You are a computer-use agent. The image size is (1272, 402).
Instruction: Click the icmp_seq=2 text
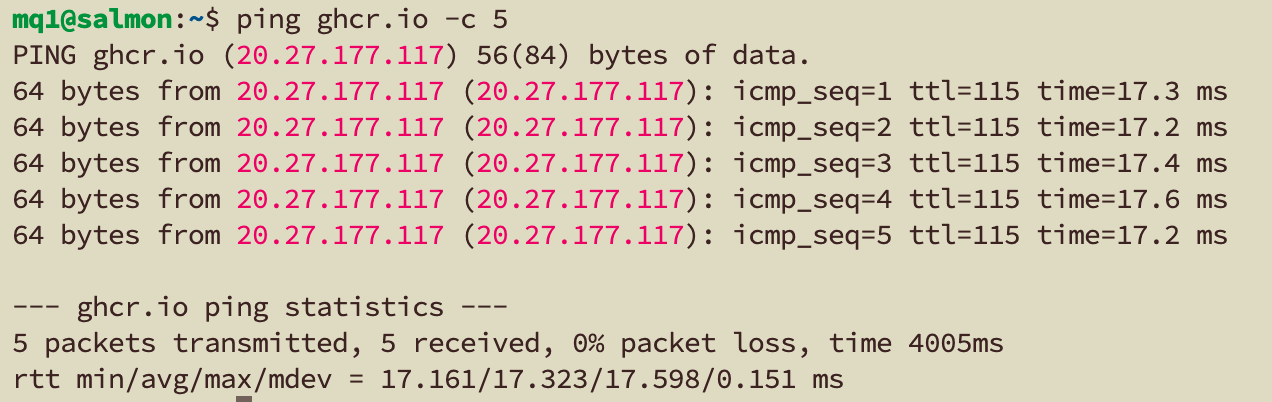click(812, 127)
